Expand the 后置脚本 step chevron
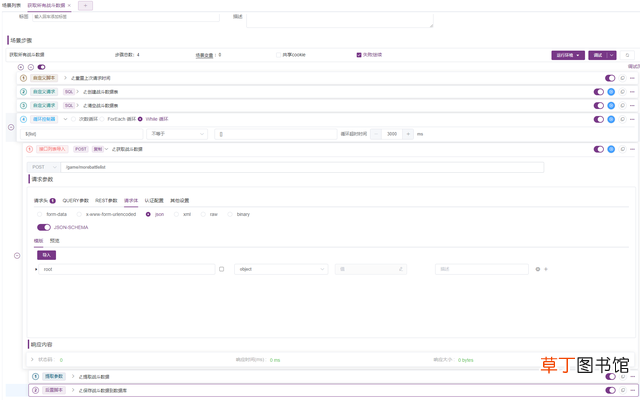Viewport: 640px width, 400px height. click(x=73, y=390)
